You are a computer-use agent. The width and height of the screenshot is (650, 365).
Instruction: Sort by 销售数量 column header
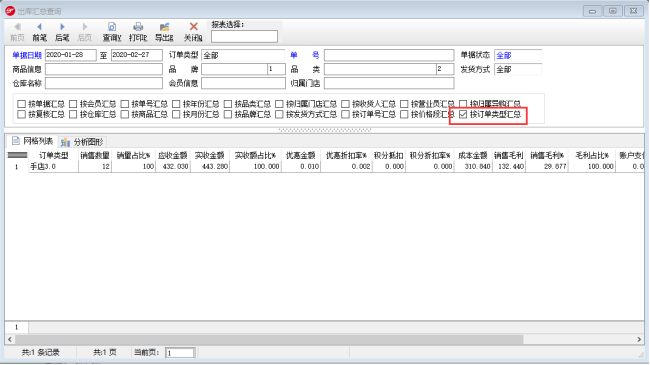click(95, 156)
